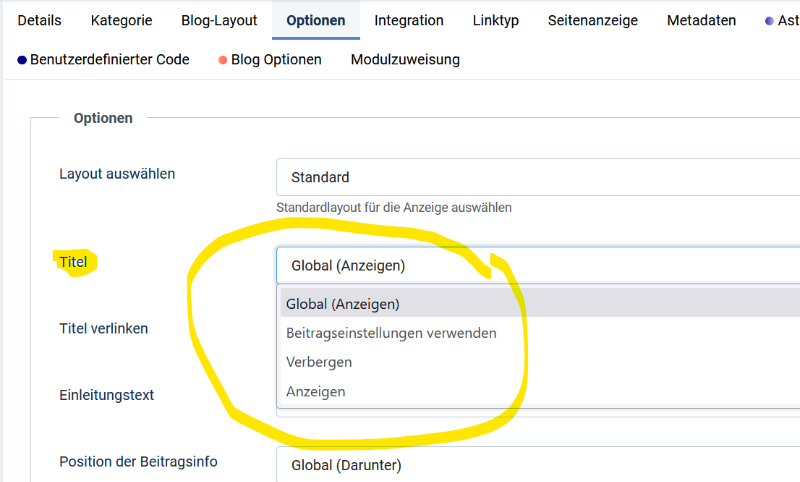
Task: Switch to Seitenanzeige tab
Action: [593, 20]
